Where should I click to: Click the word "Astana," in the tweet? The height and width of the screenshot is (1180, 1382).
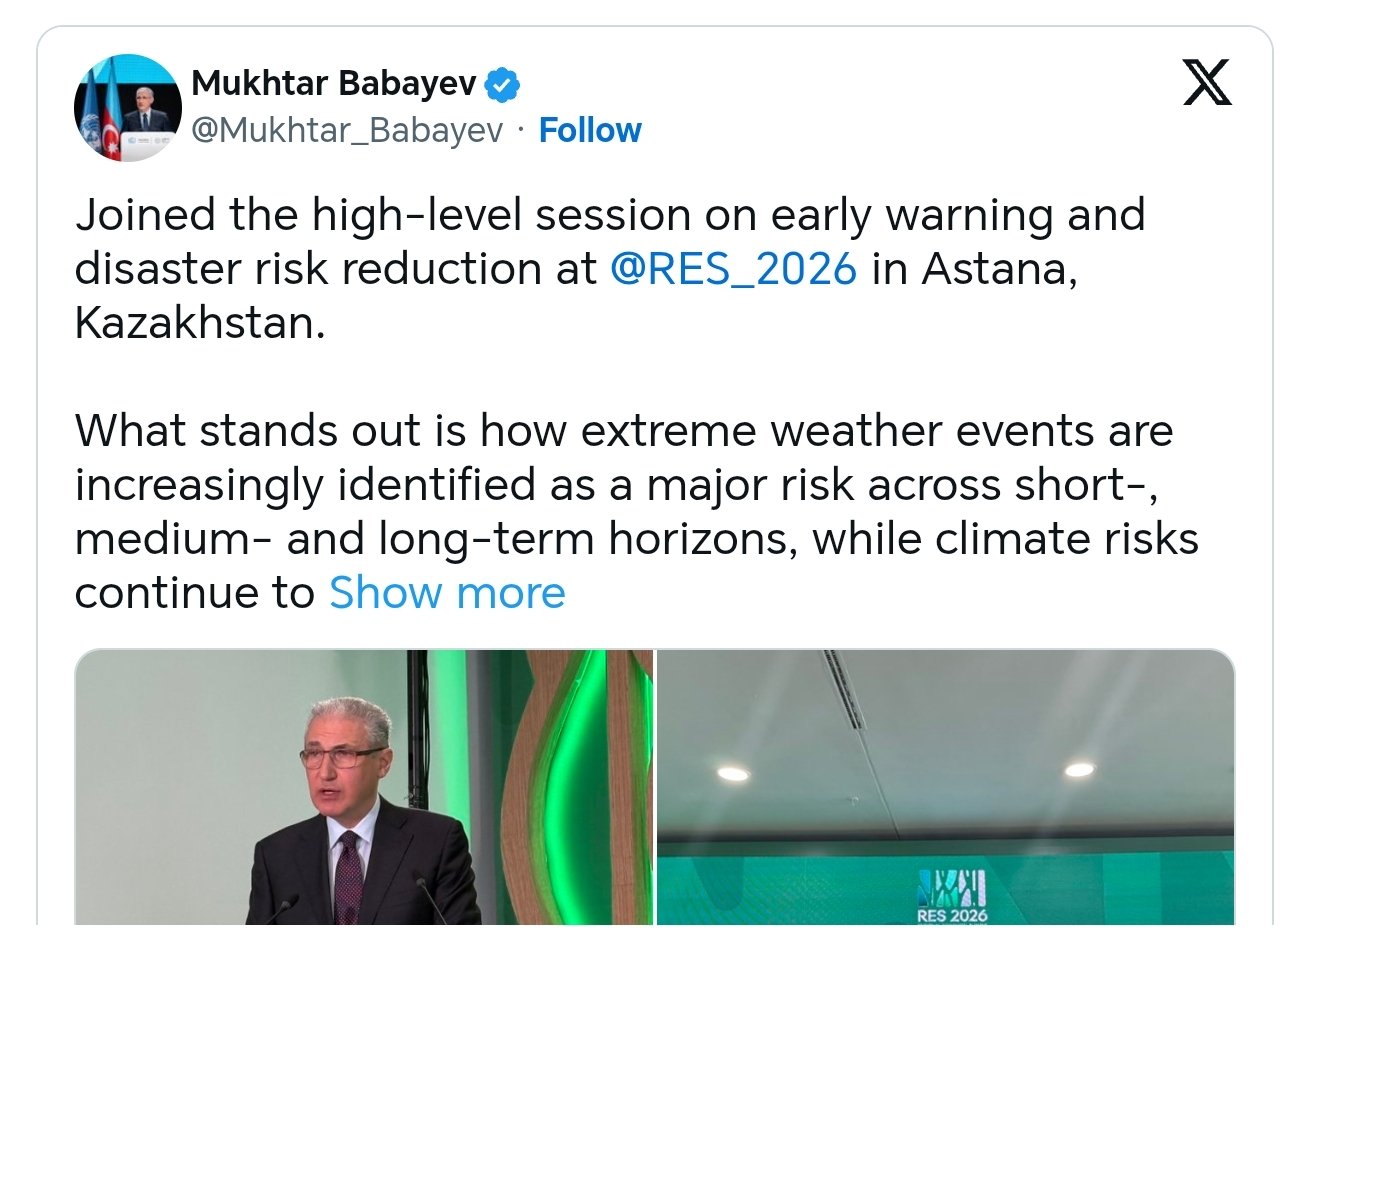(x=999, y=269)
